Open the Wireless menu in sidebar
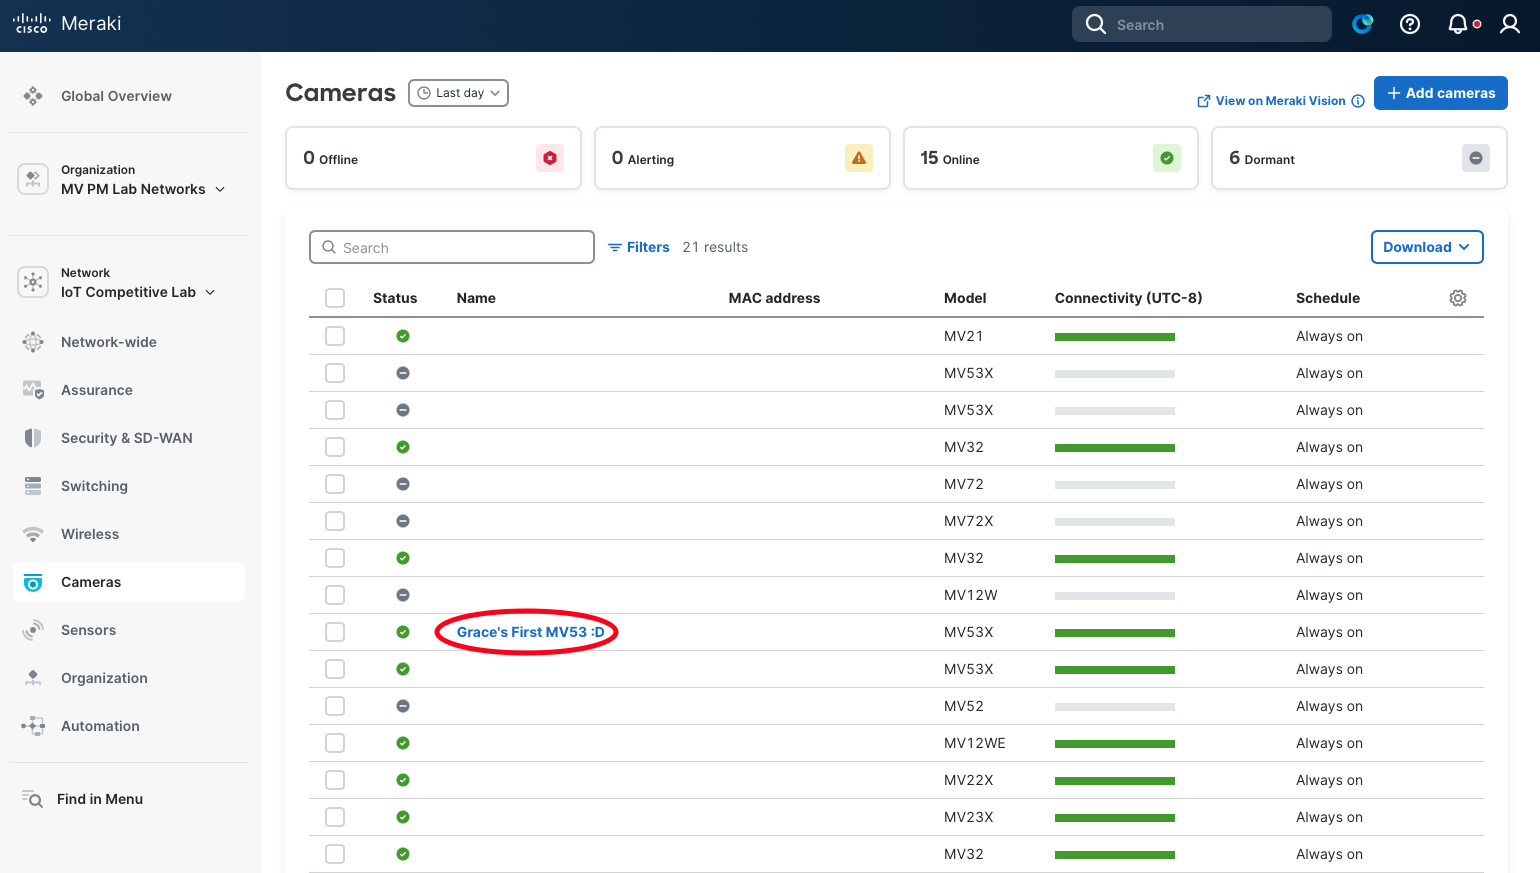1540x873 pixels. pyautogui.click(x=90, y=534)
